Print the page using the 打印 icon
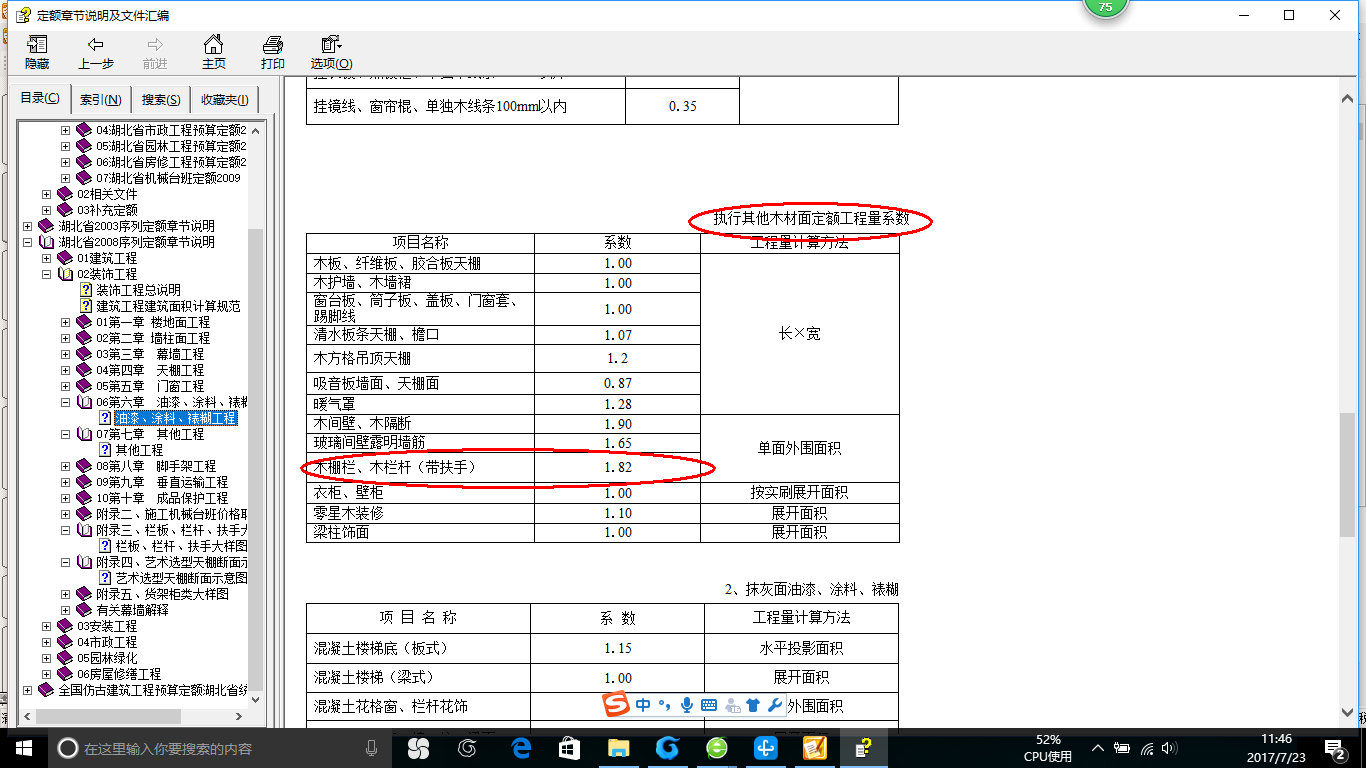The image size is (1366, 768). point(273,52)
